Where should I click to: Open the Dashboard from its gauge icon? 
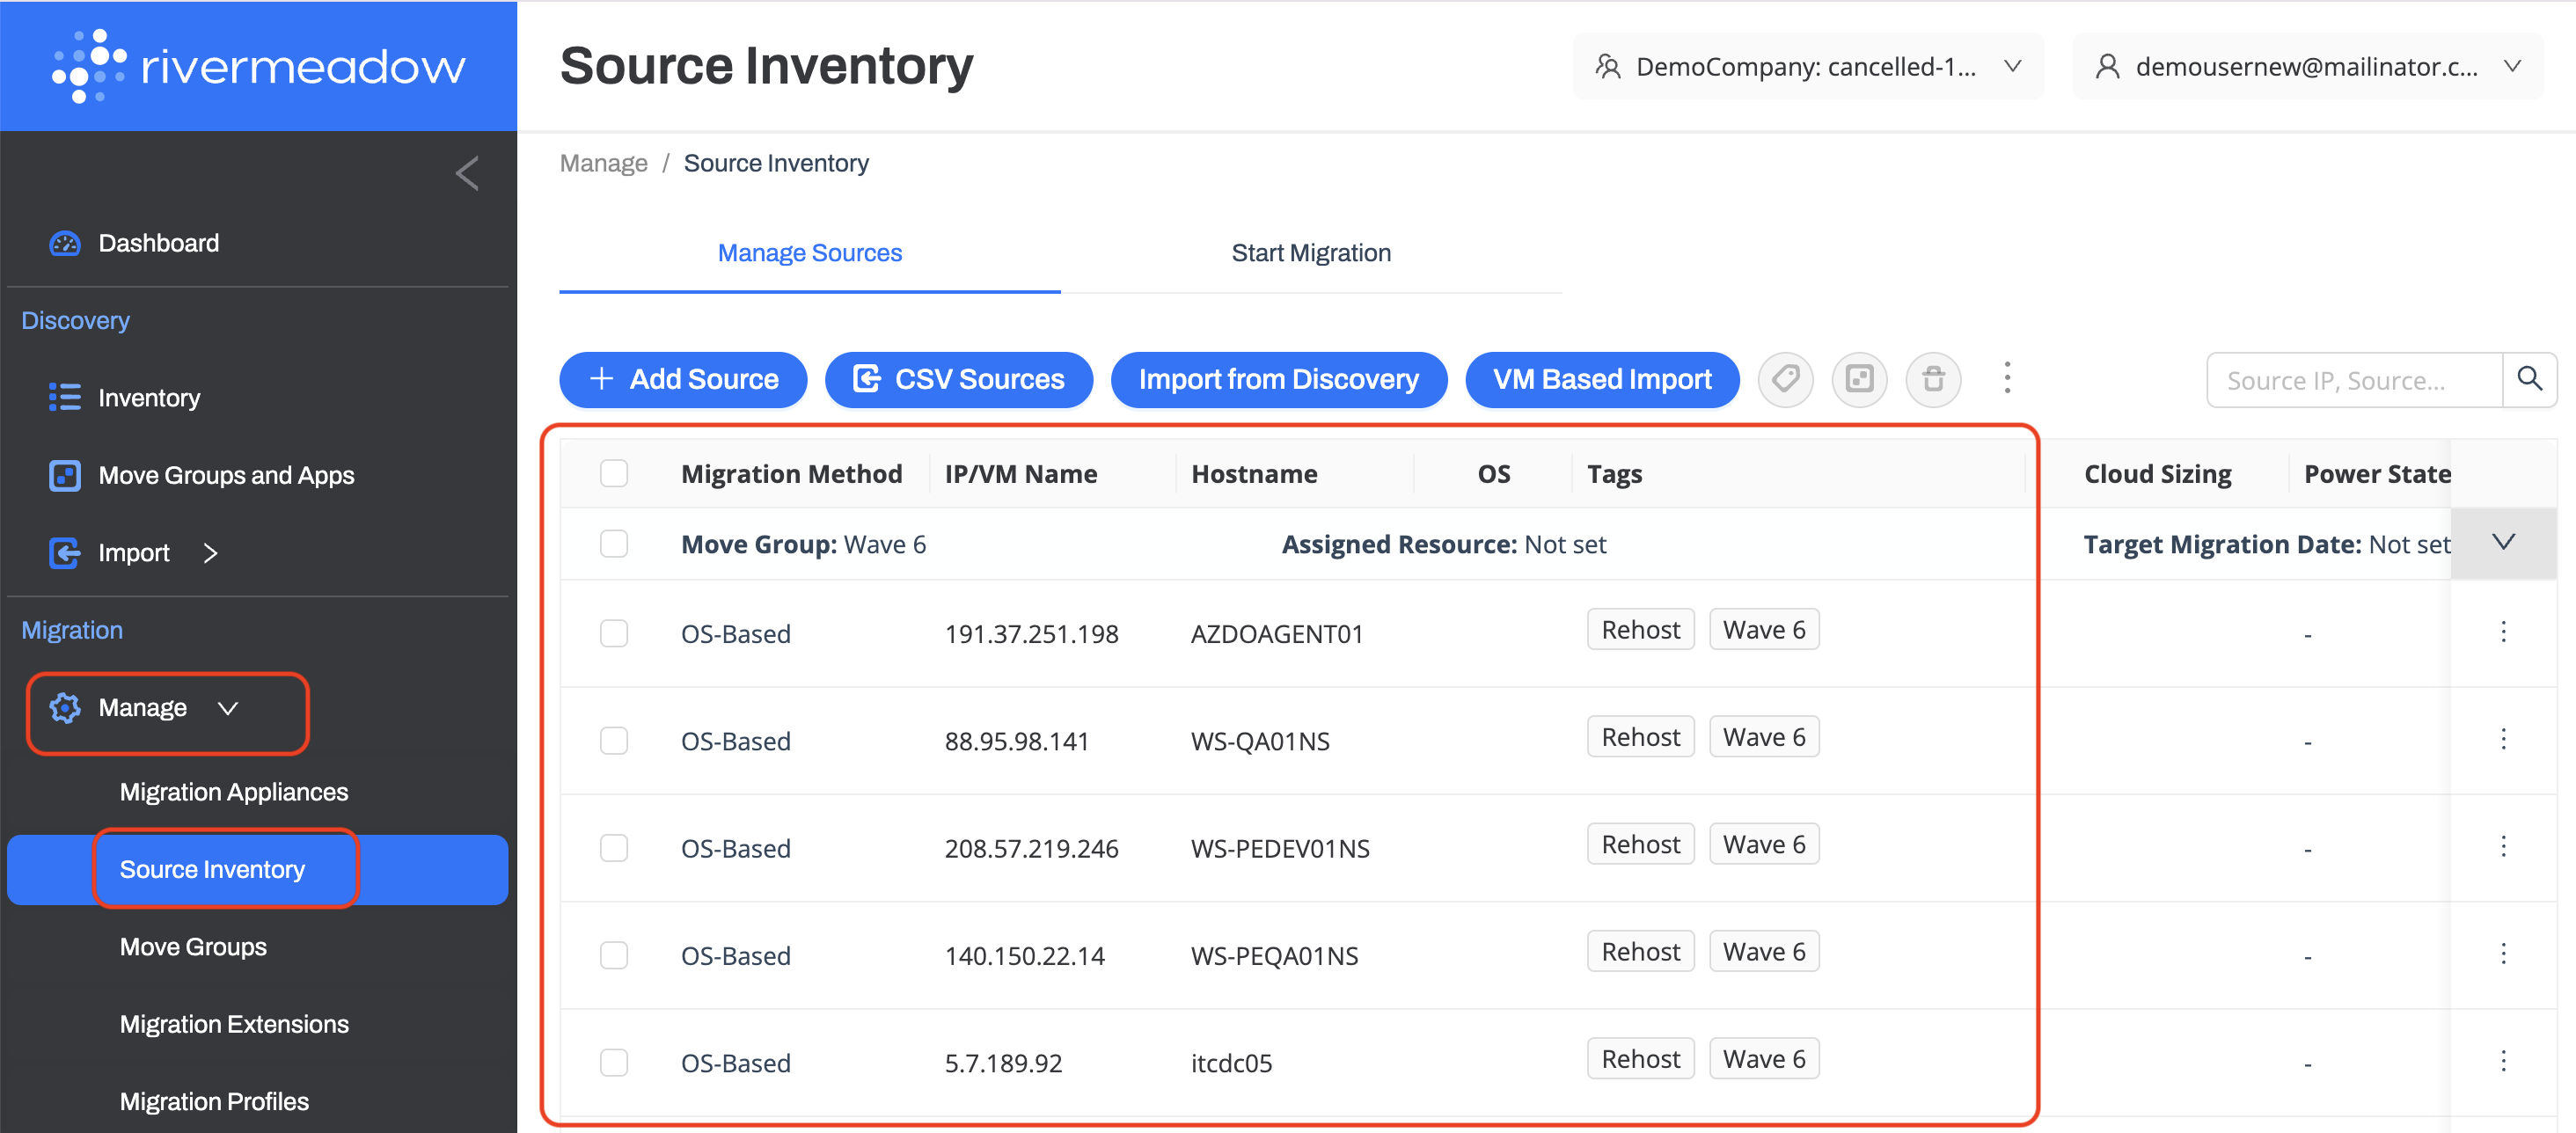(x=65, y=243)
